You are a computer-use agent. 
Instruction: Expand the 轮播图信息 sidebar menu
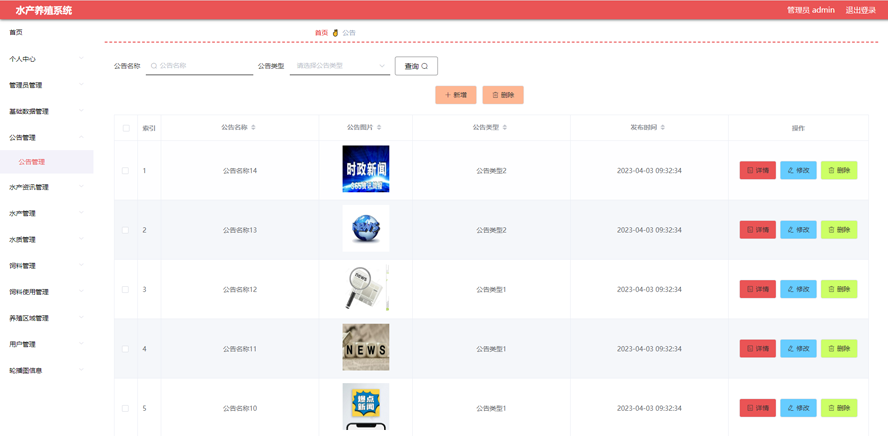pyautogui.click(x=46, y=371)
